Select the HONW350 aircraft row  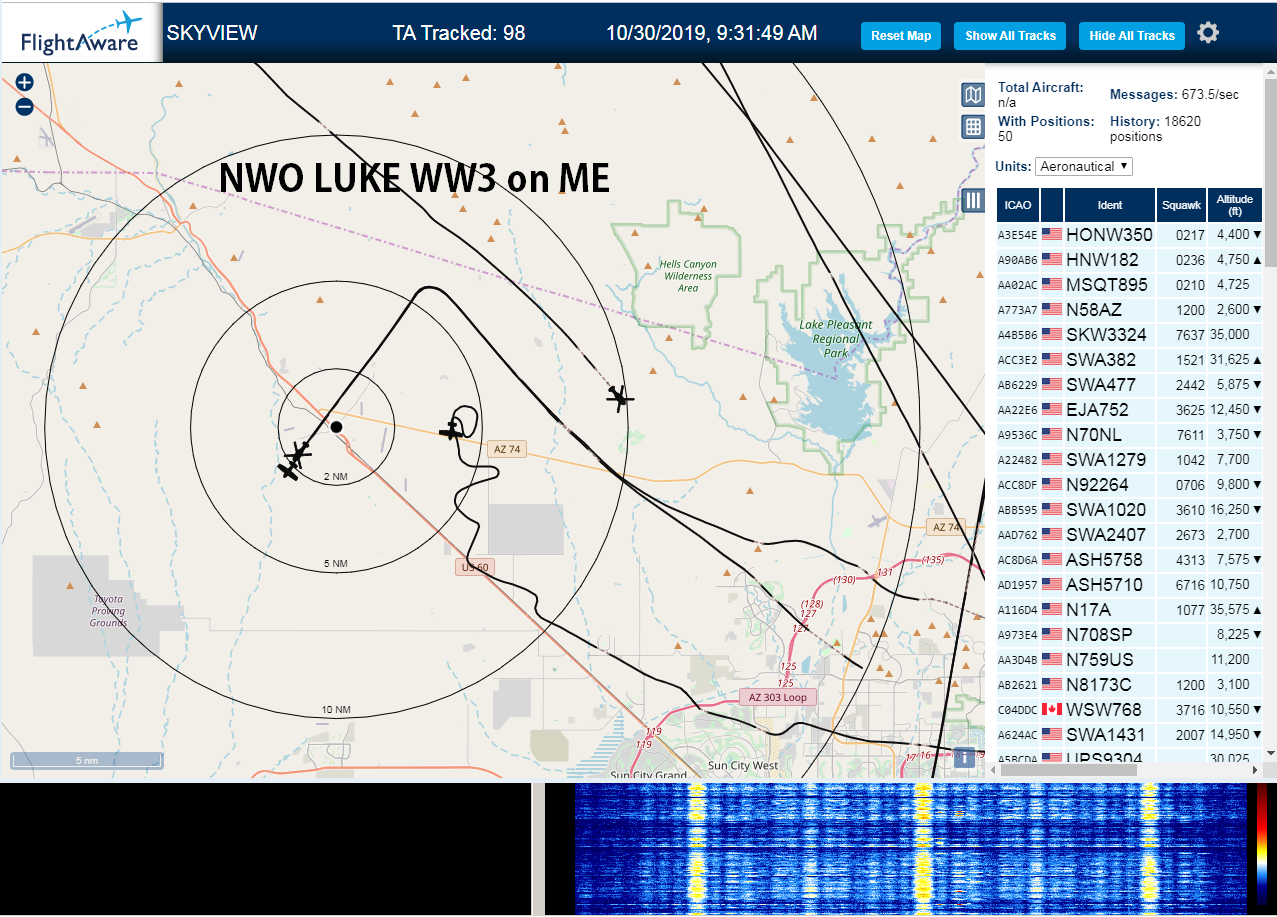click(1129, 234)
